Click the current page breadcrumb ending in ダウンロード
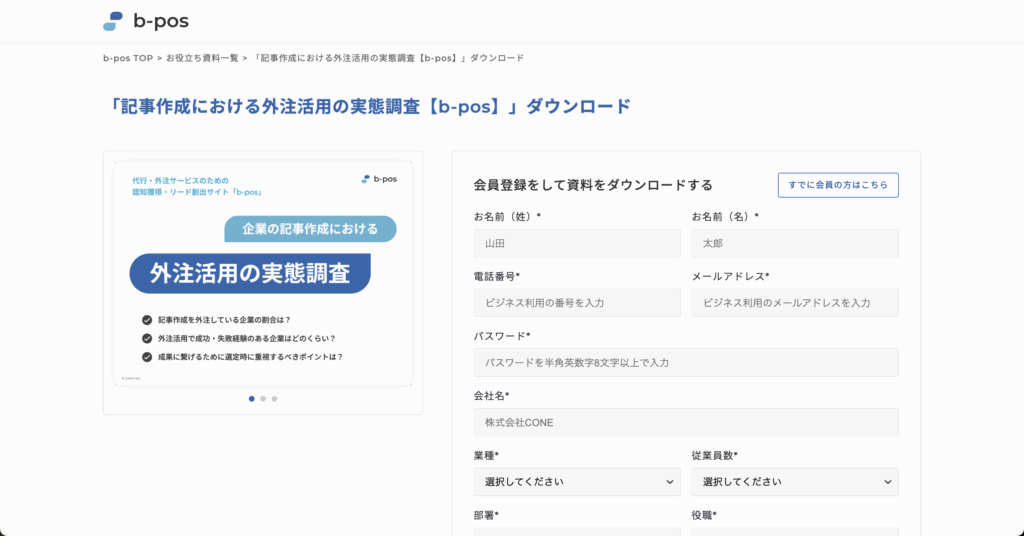The width and height of the screenshot is (1024, 536). tap(389, 58)
